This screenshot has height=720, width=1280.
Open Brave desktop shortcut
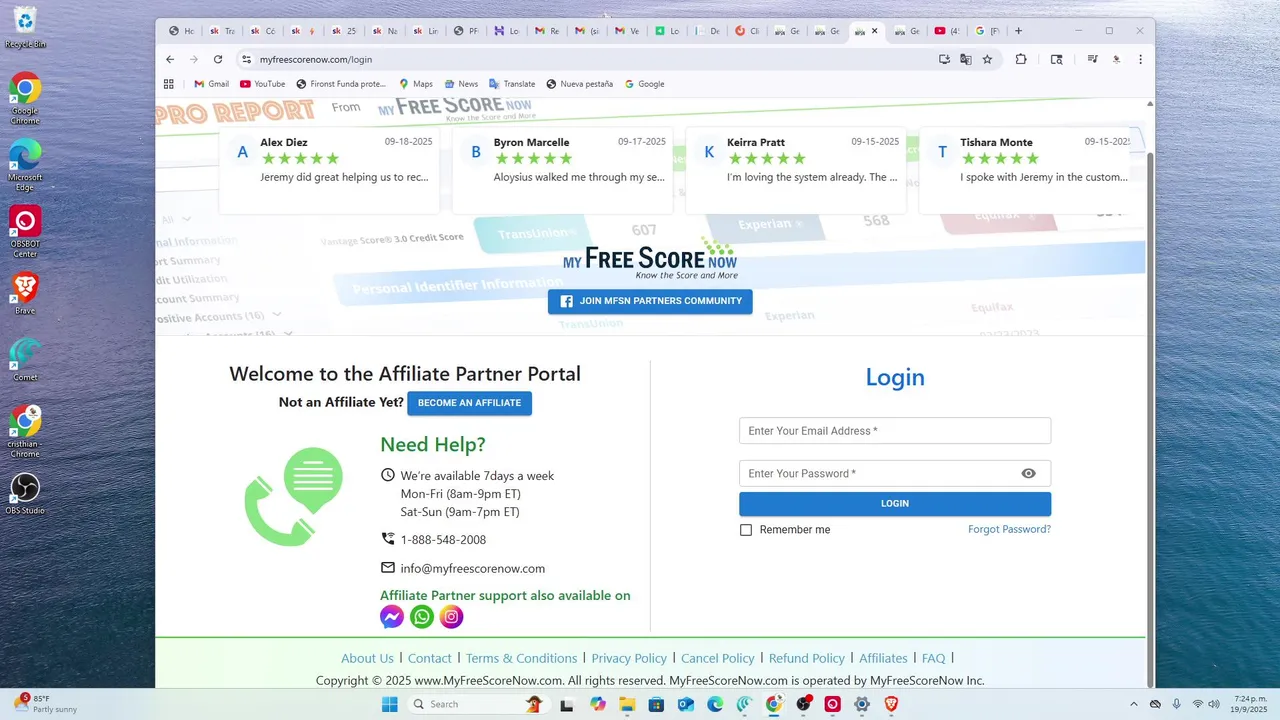pos(25,293)
